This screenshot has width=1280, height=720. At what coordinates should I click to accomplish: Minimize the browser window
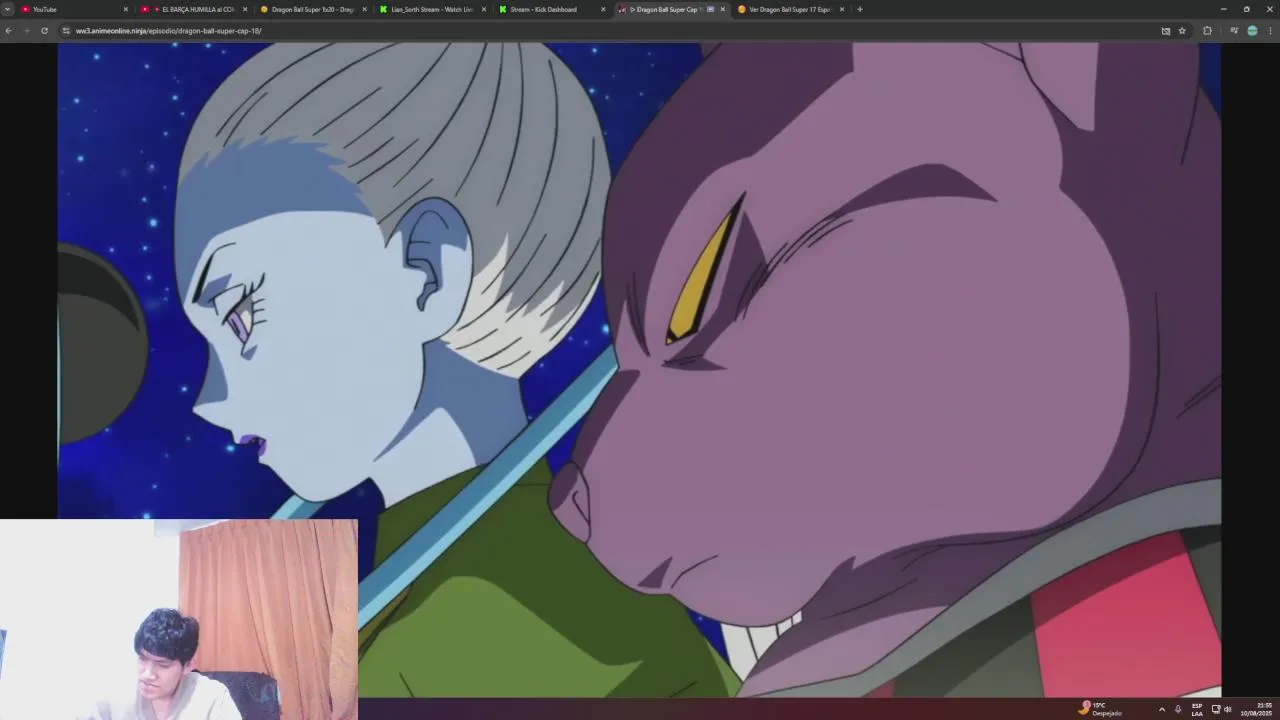[1223, 9]
